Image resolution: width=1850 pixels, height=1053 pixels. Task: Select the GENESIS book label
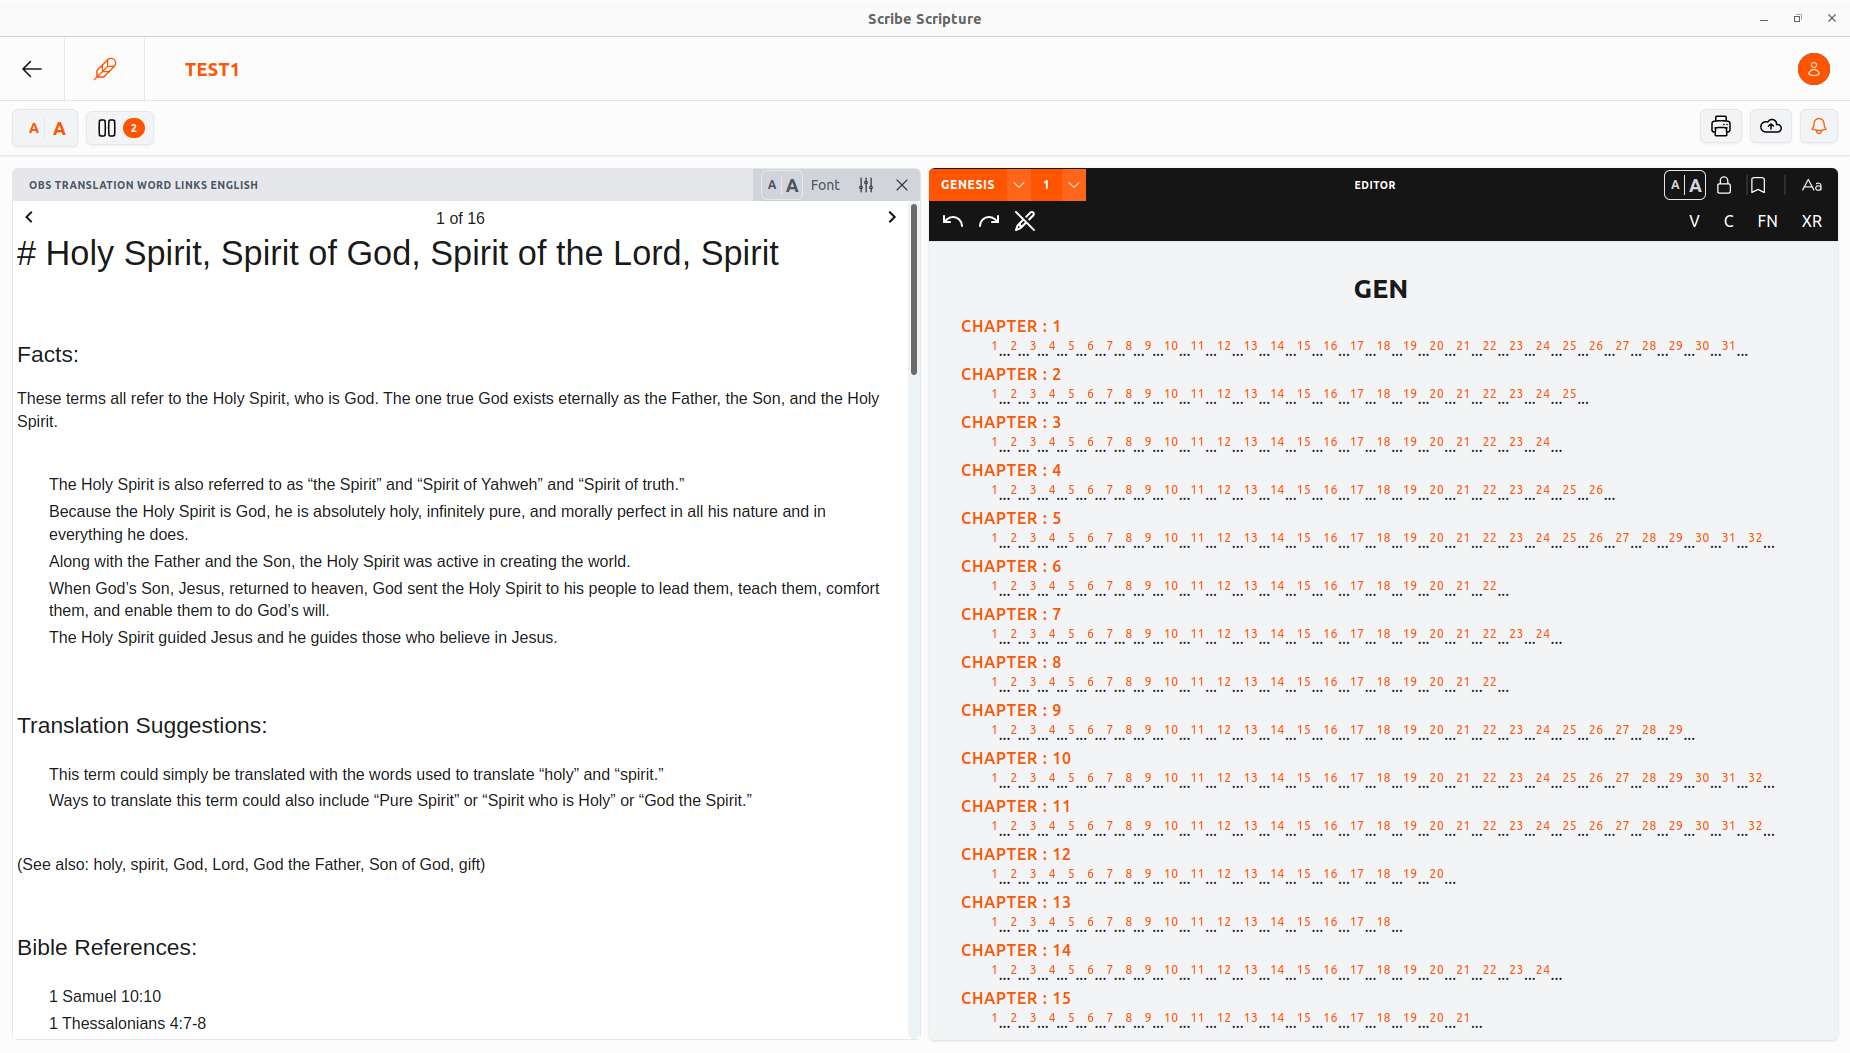point(967,185)
